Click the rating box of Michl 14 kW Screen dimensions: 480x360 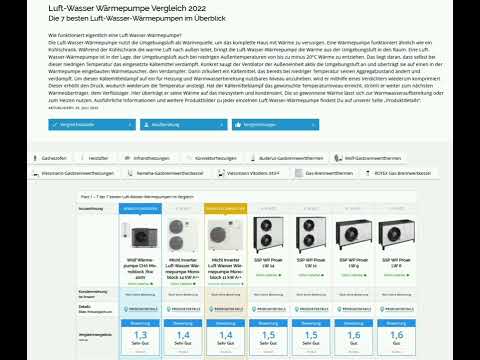click(183, 337)
